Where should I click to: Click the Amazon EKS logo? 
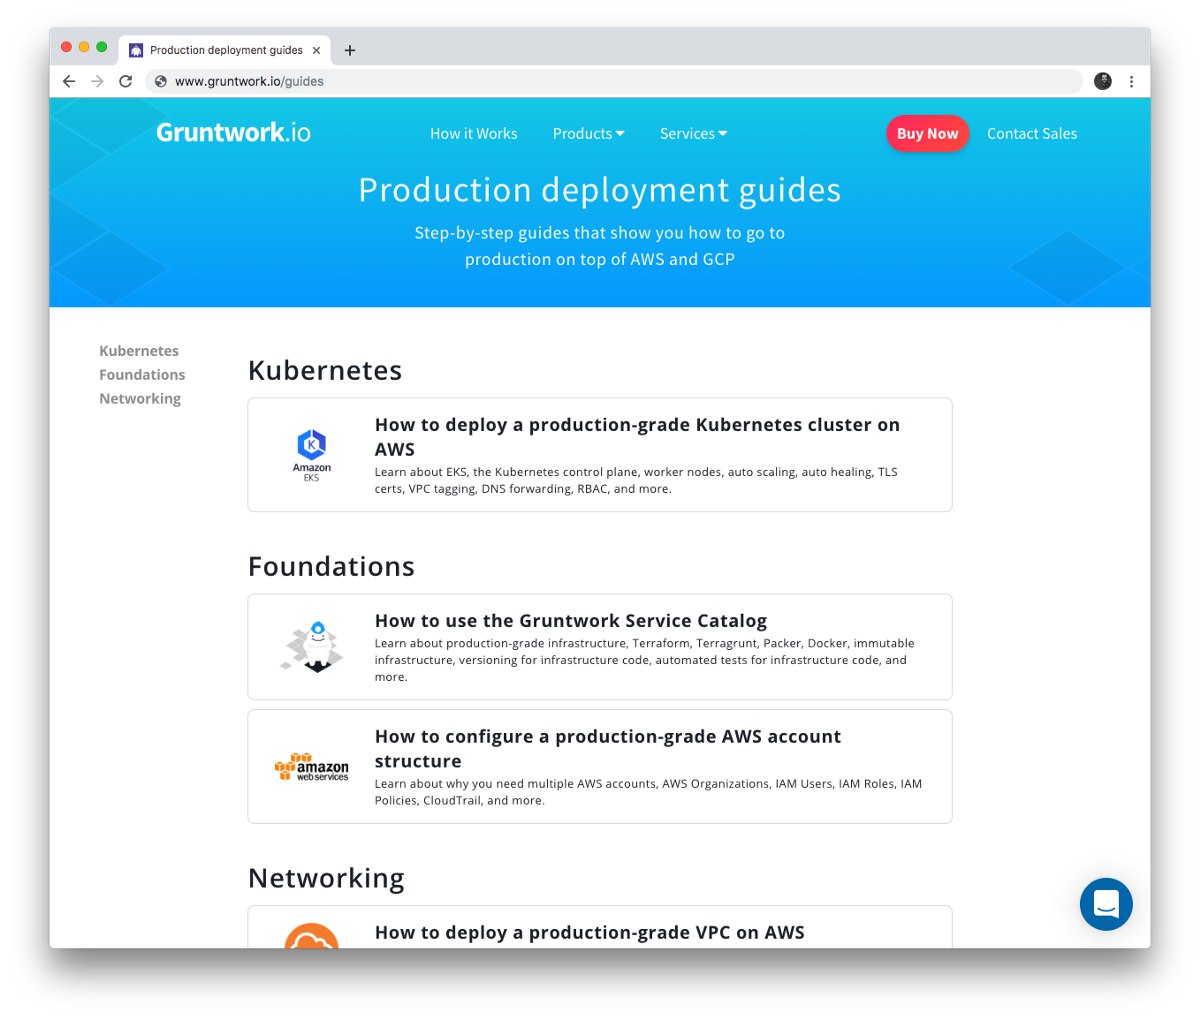pyautogui.click(x=312, y=455)
